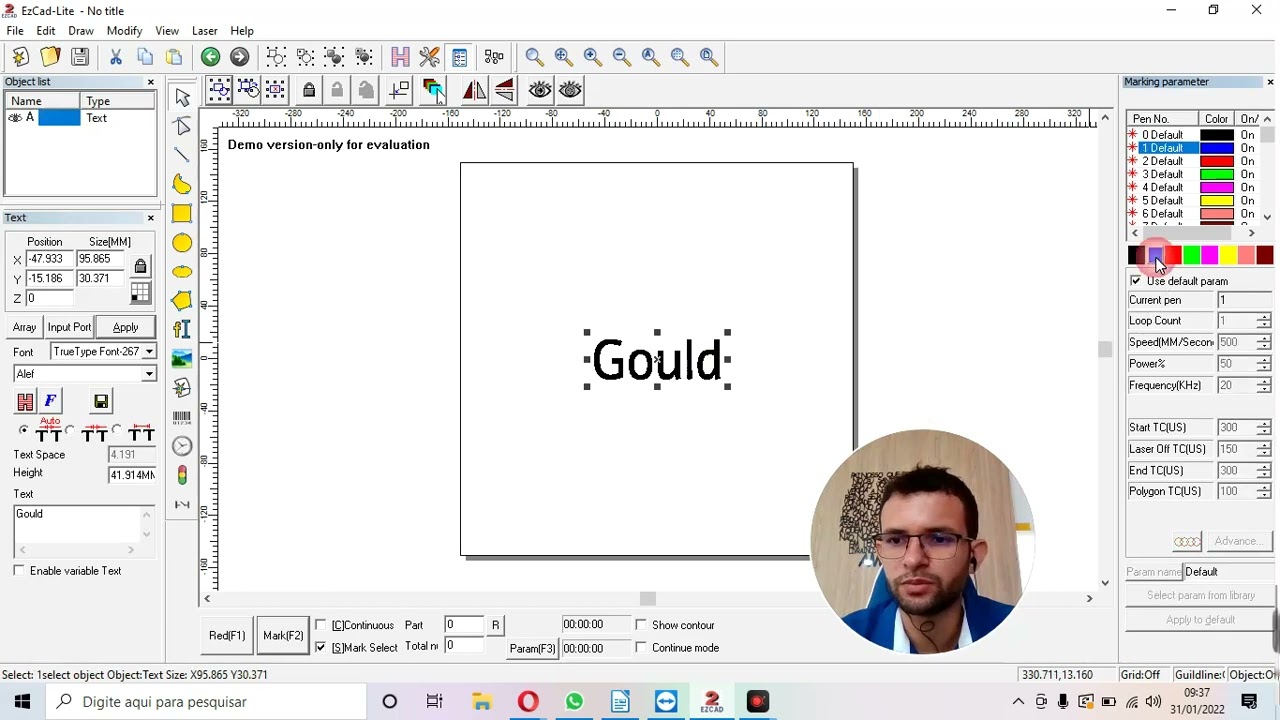The width and height of the screenshot is (1280, 720).
Task: Enable the Show contour checkbox
Action: pyautogui.click(x=641, y=625)
